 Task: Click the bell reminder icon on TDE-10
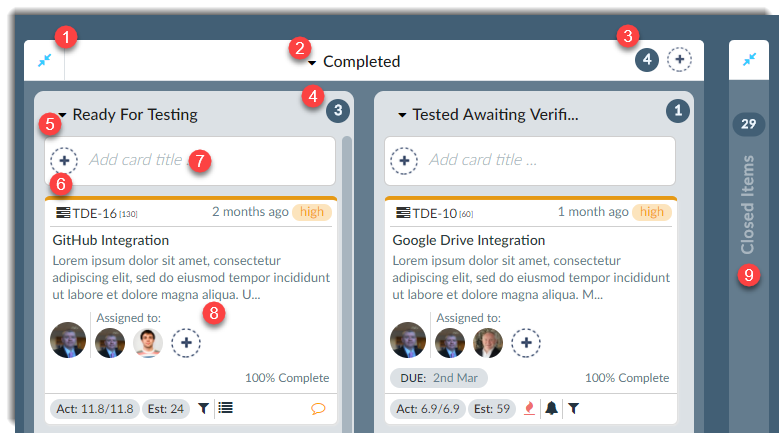pos(551,408)
